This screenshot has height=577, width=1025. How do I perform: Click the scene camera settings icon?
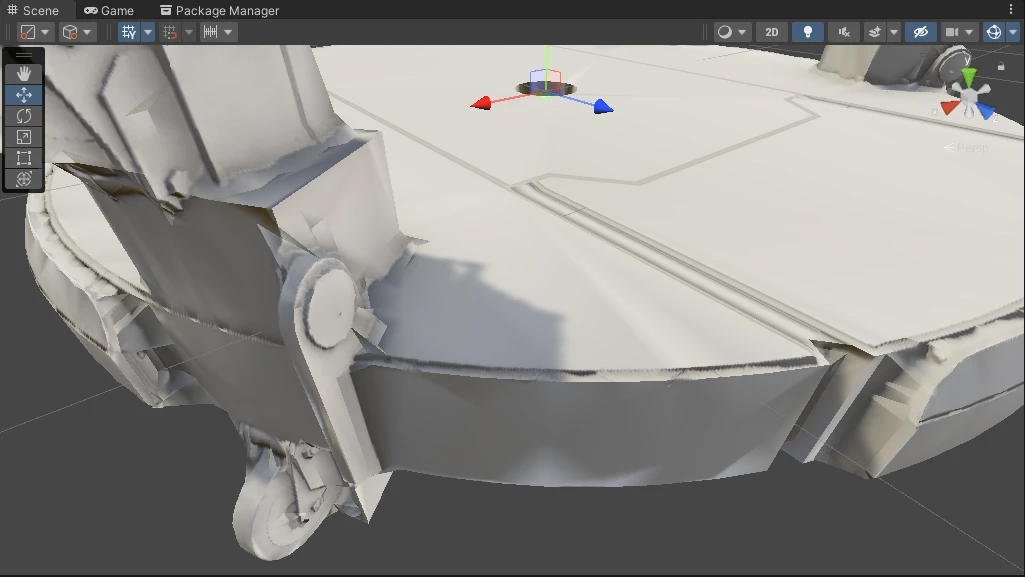(x=952, y=32)
